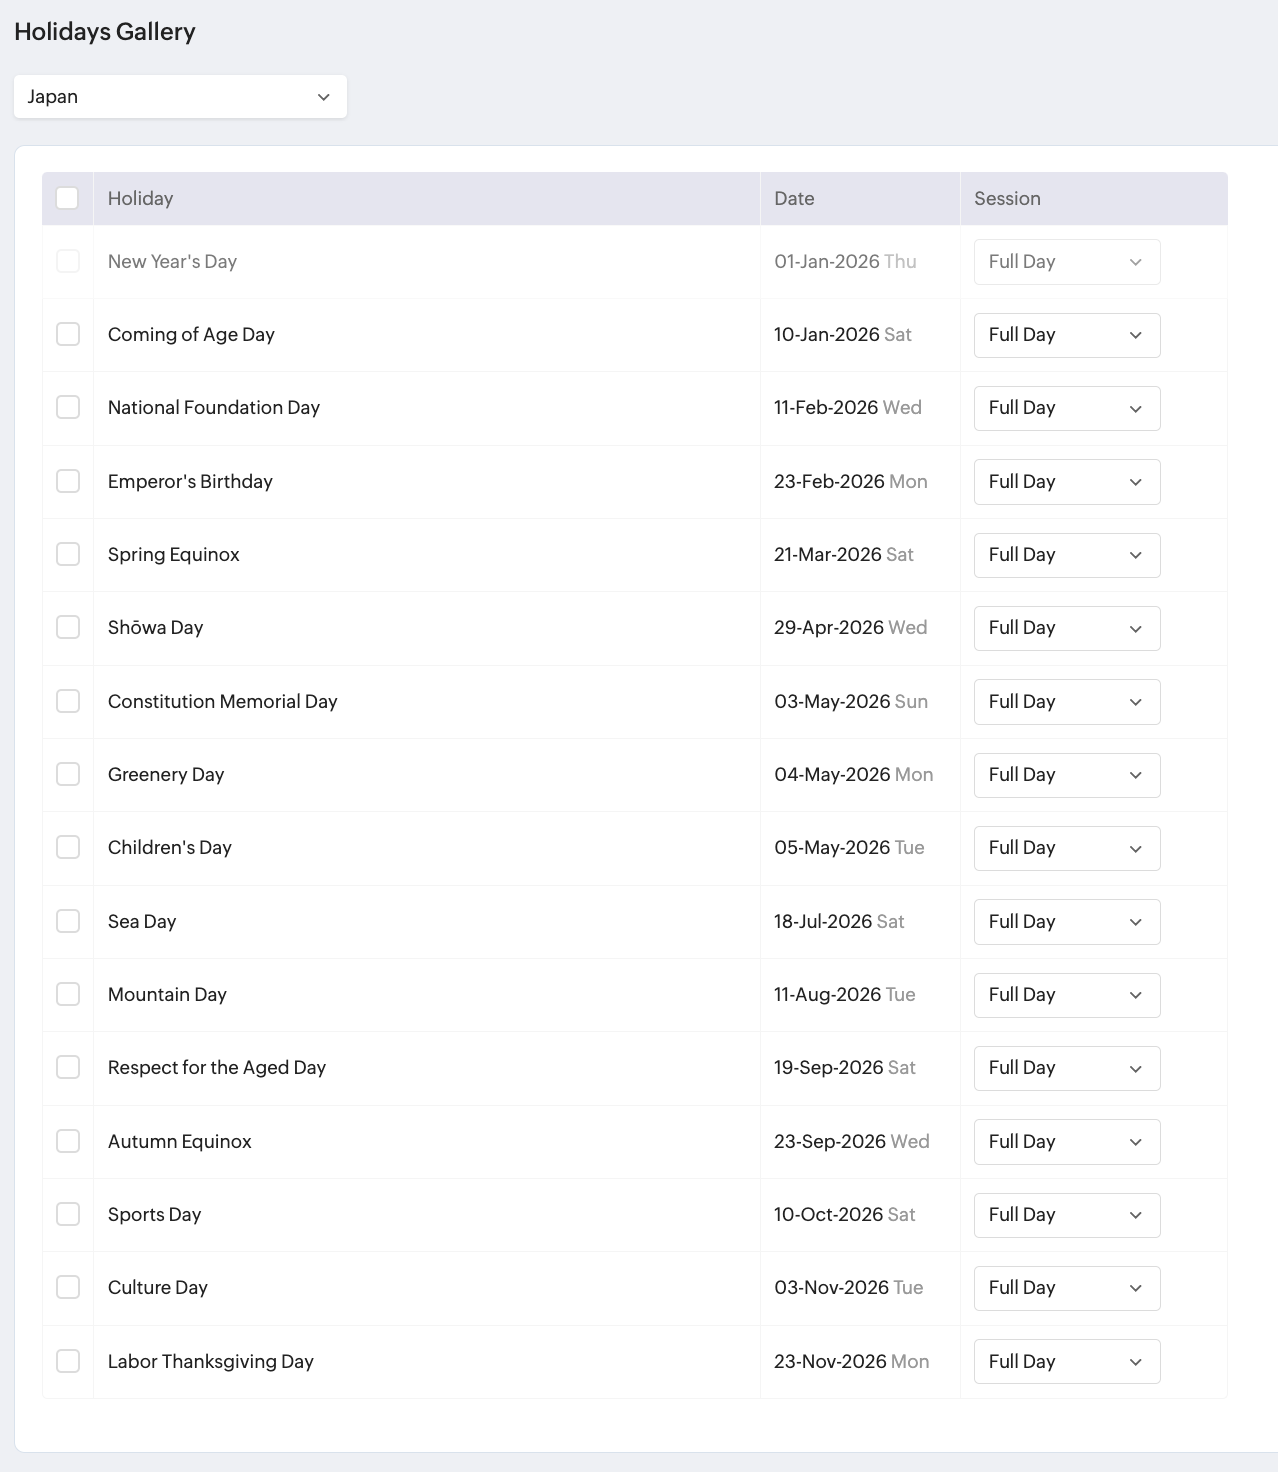1278x1472 pixels.
Task: Open Session dropdown for Children's Day
Action: (x=1067, y=848)
